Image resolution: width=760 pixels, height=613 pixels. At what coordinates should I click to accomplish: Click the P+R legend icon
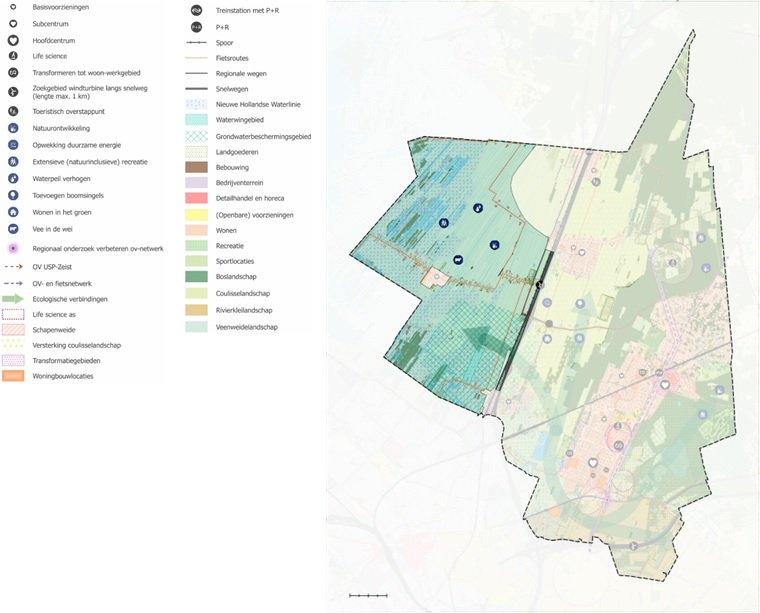196,26
